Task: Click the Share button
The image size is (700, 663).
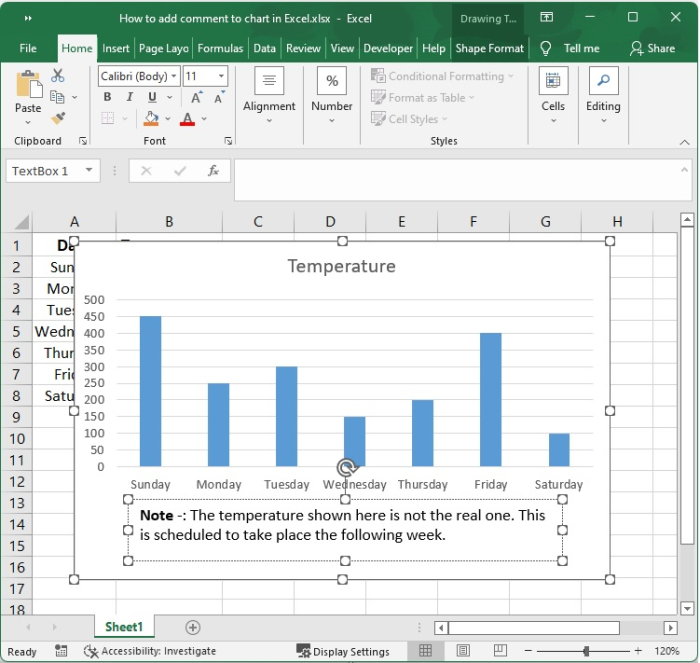Action: click(652, 48)
